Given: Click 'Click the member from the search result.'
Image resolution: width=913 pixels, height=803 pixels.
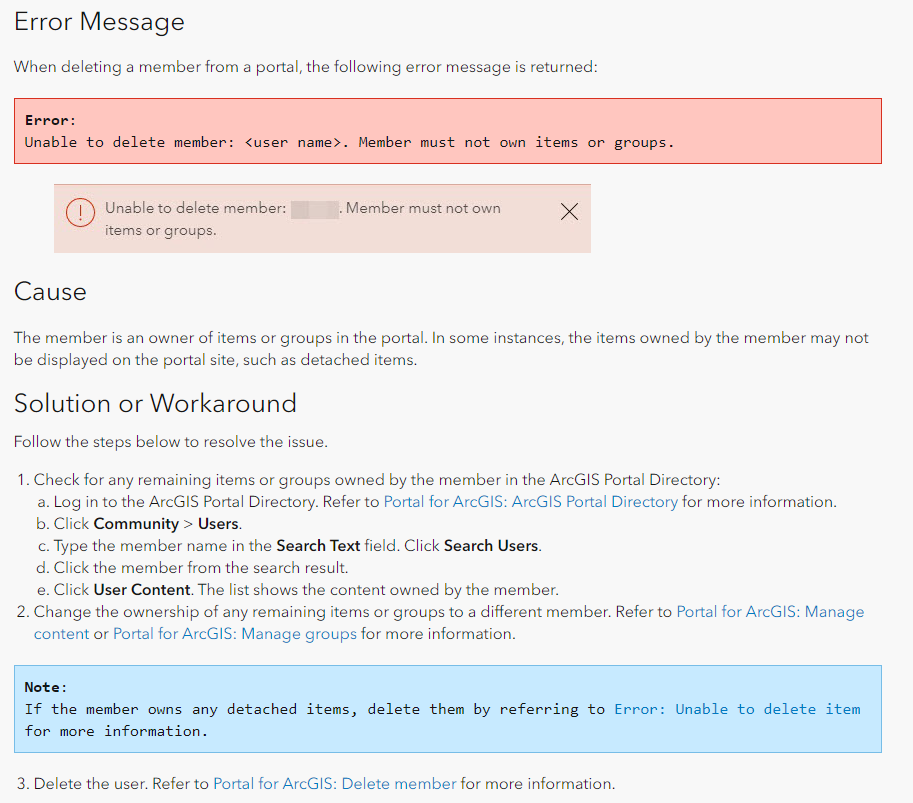Looking at the screenshot, I should [201, 568].
